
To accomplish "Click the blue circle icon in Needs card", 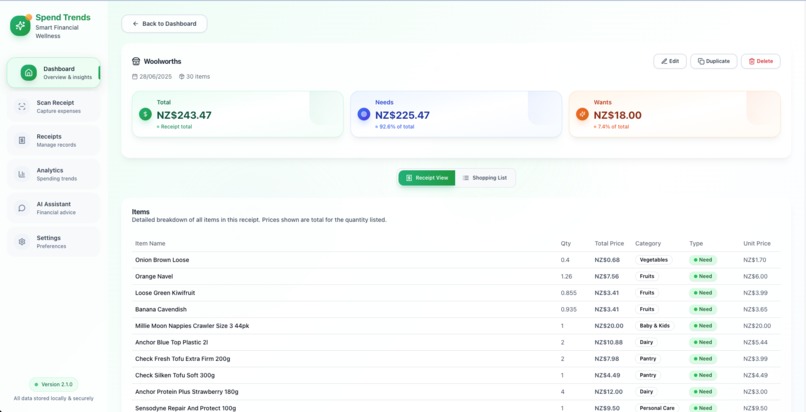I will pyautogui.click(x=364, y=114).
